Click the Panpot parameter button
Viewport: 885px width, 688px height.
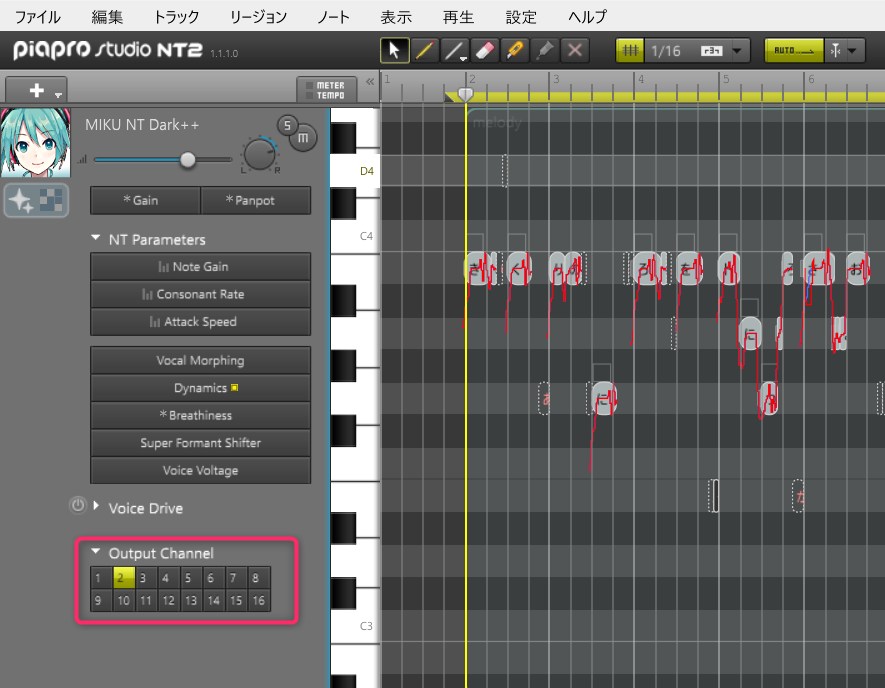click(x=255, y=200)
